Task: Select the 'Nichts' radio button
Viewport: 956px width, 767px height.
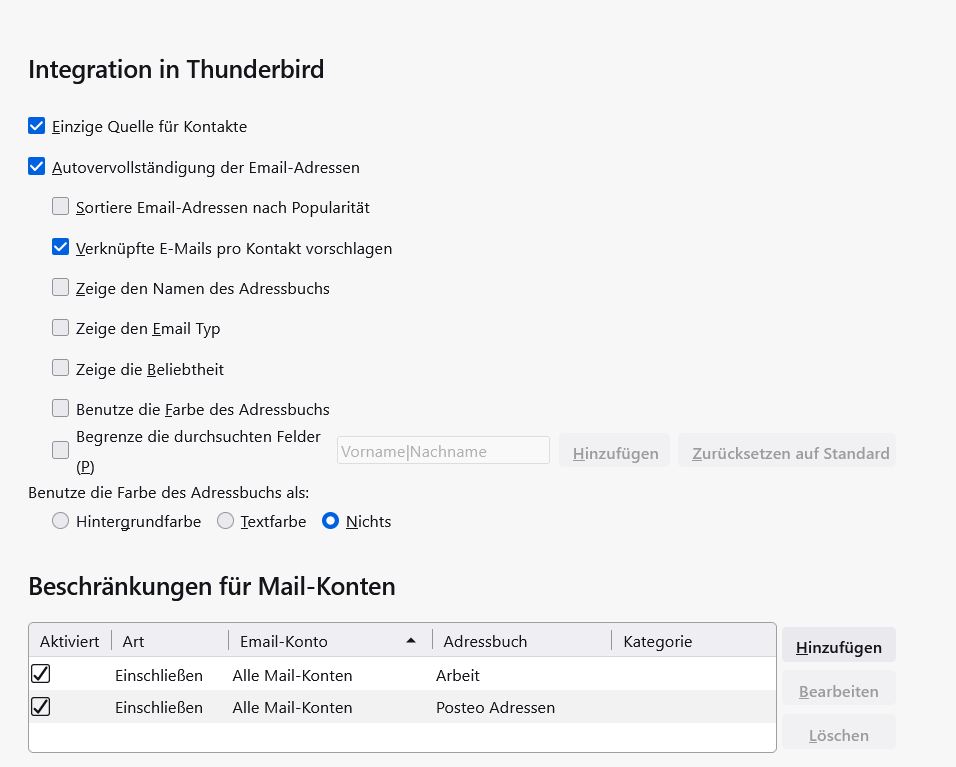Action: pos(331,521)
